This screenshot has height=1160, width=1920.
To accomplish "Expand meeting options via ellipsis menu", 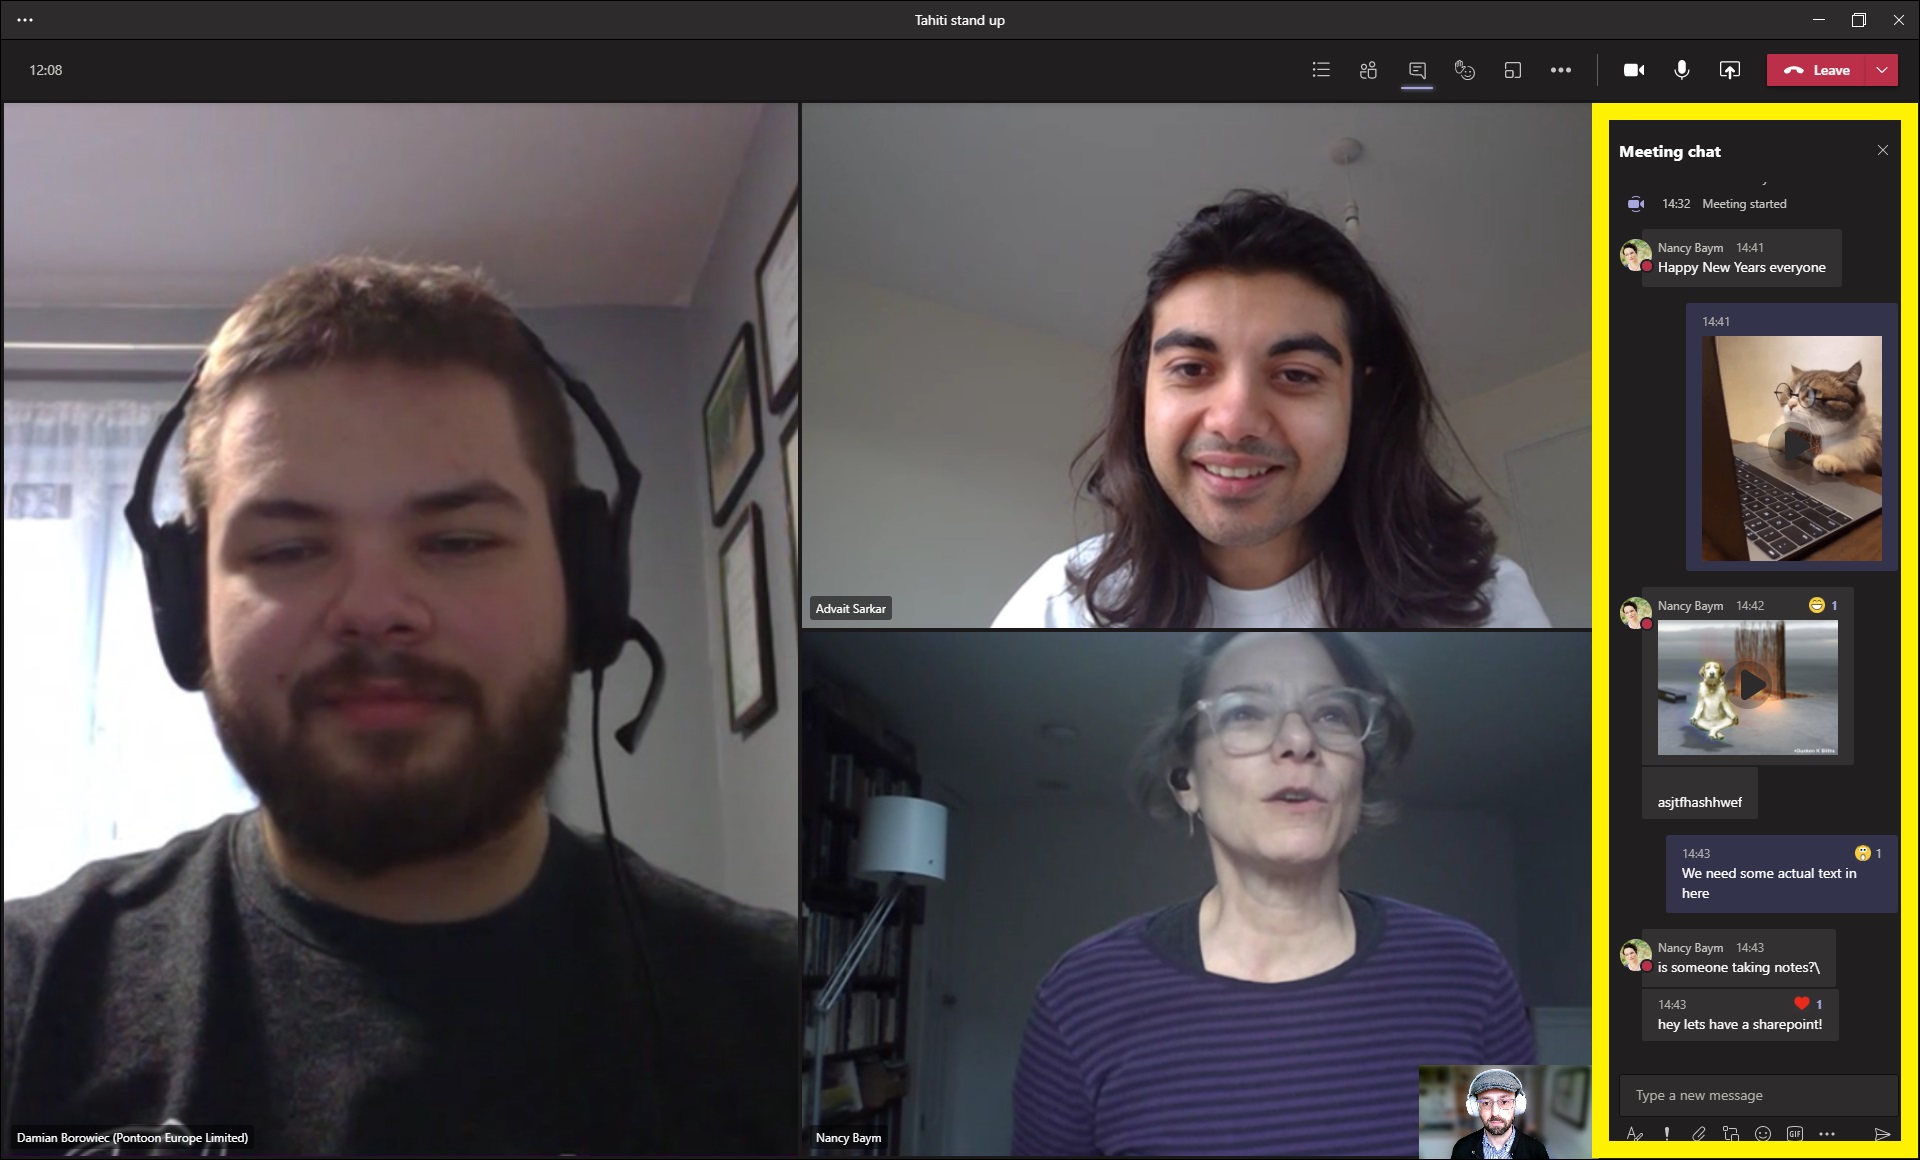I will coord(1562,70).
